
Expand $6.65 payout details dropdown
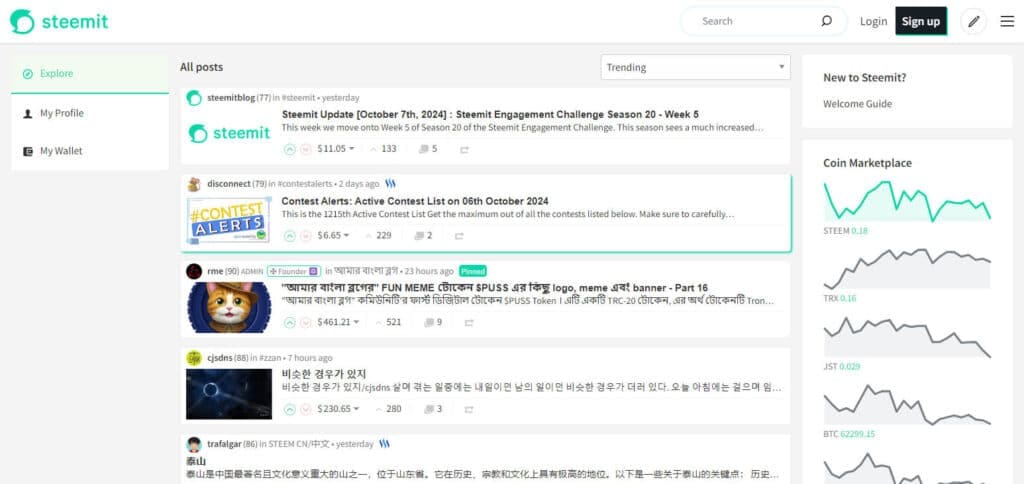point(334,236)
